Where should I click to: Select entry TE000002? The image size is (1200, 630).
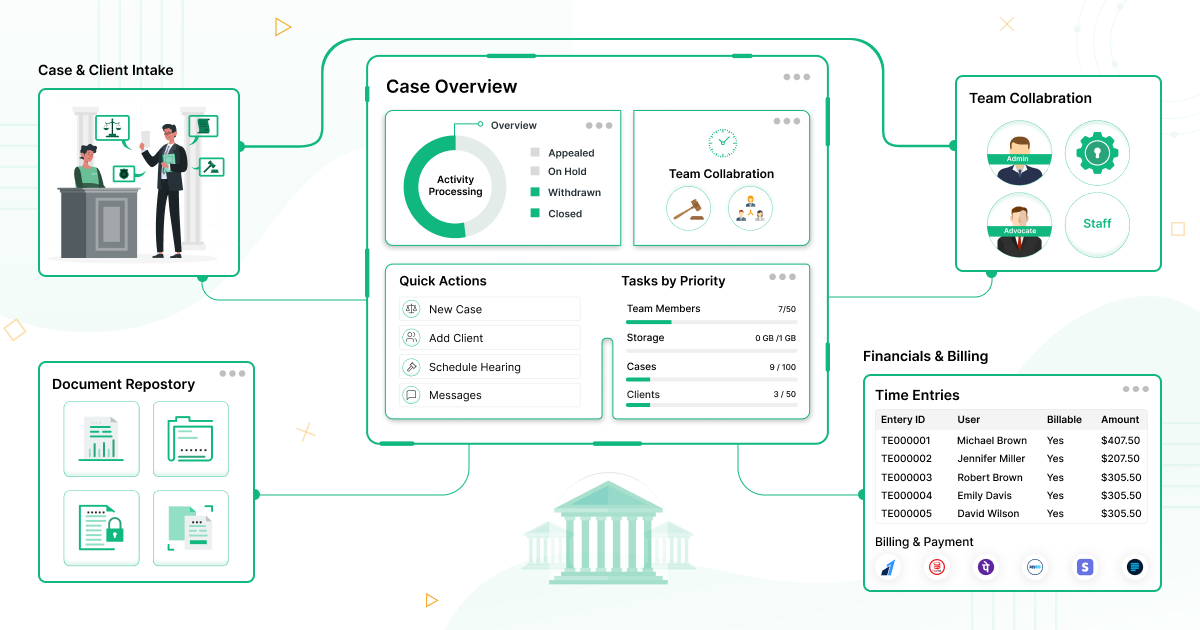click(906, 459)
